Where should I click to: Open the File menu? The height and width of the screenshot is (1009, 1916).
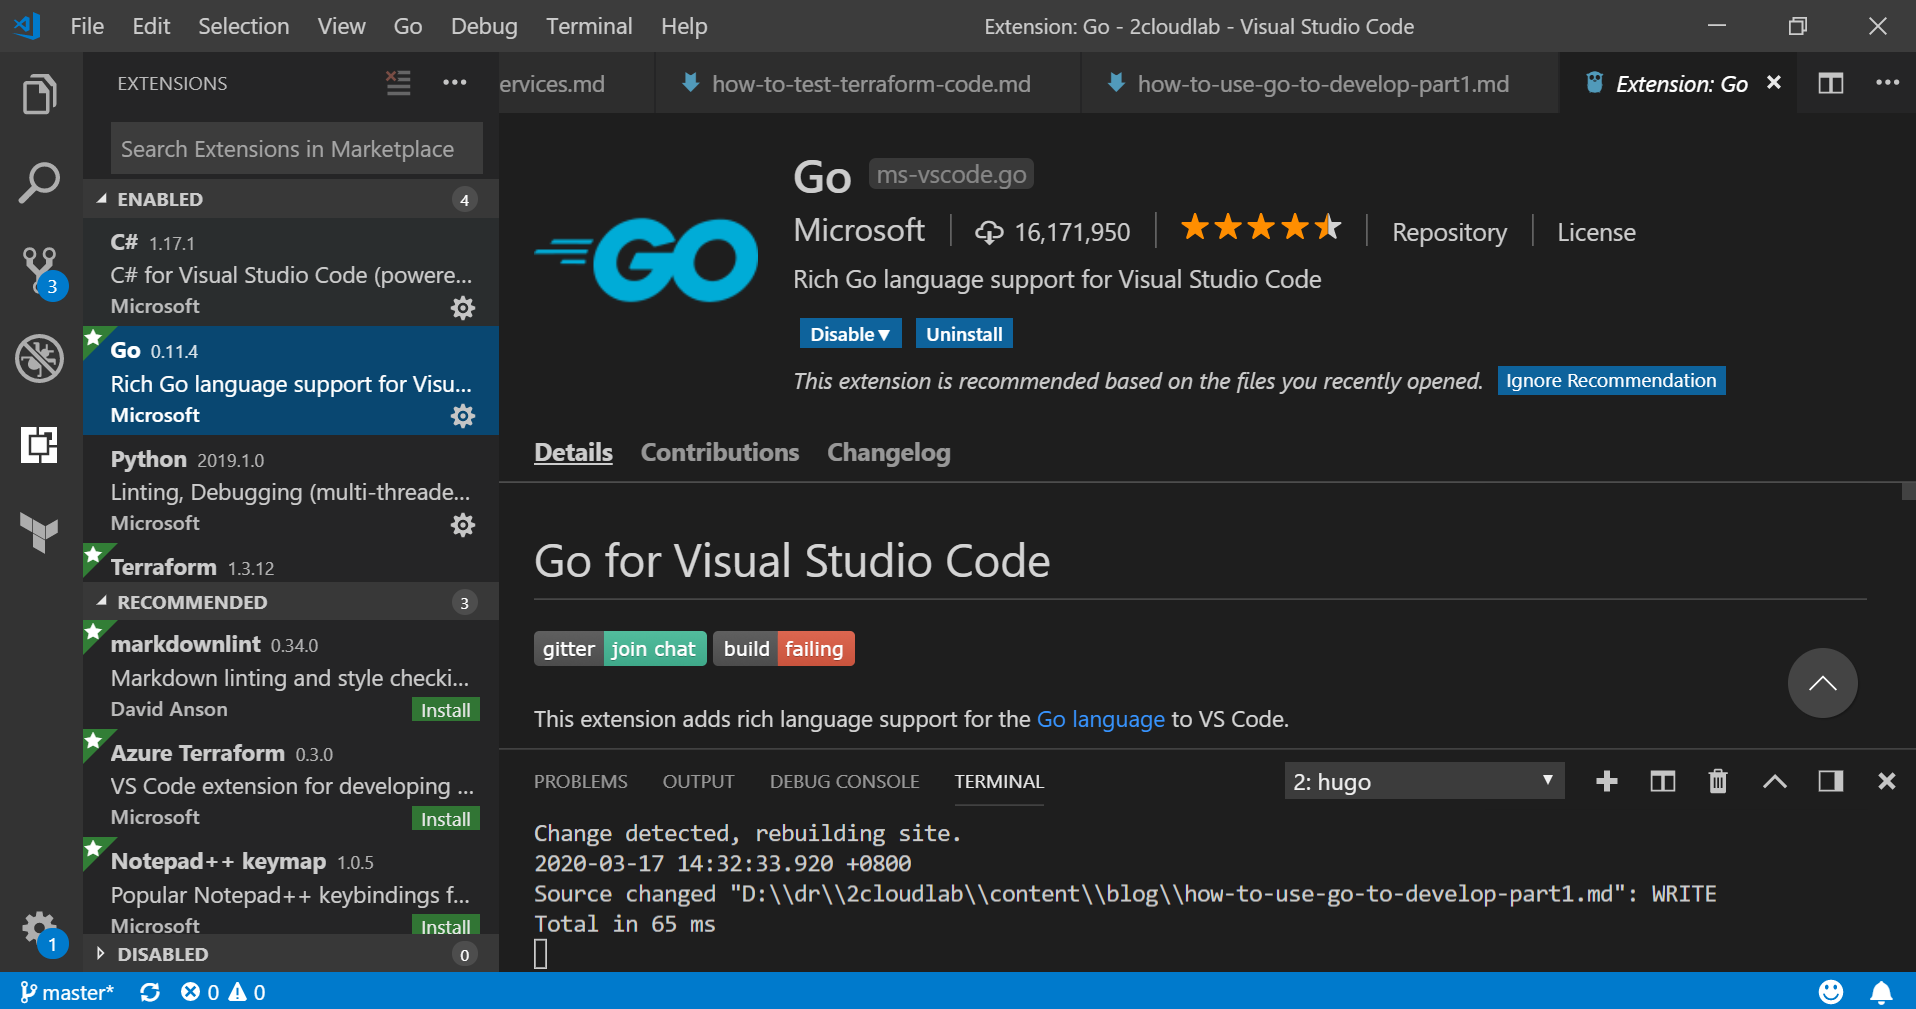(87, 26)
